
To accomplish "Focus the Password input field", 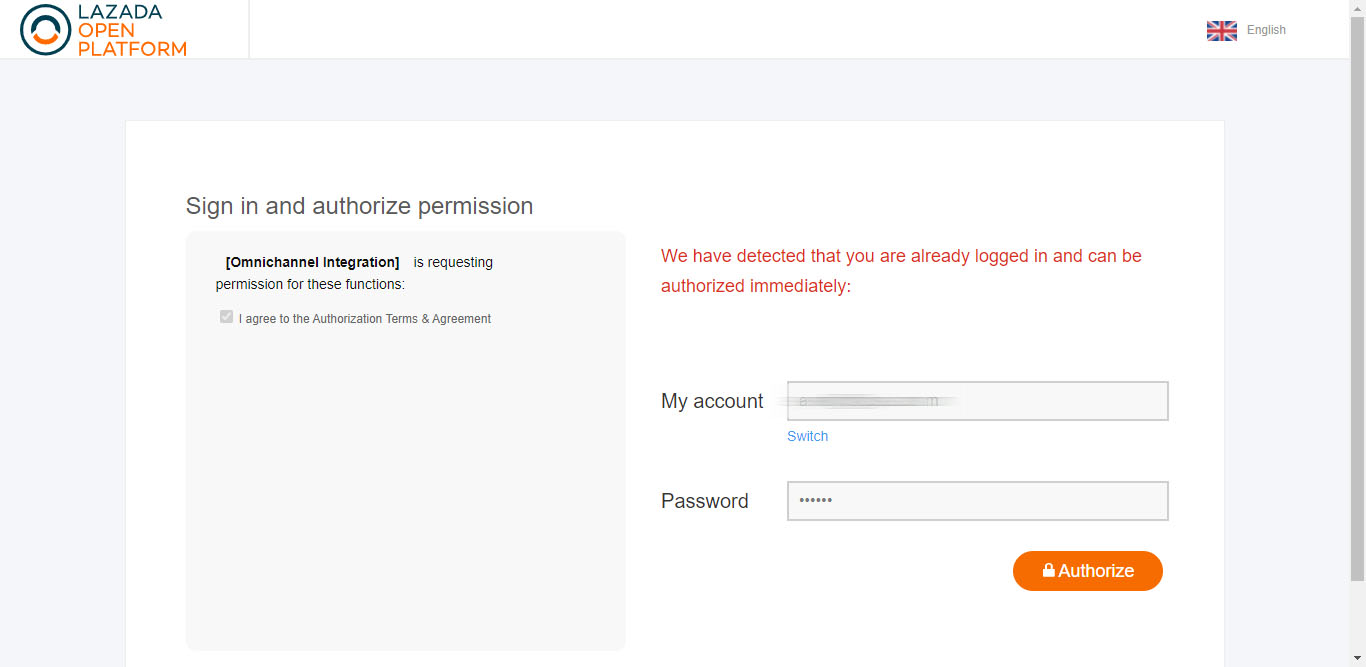I will (x=977, y=501).
